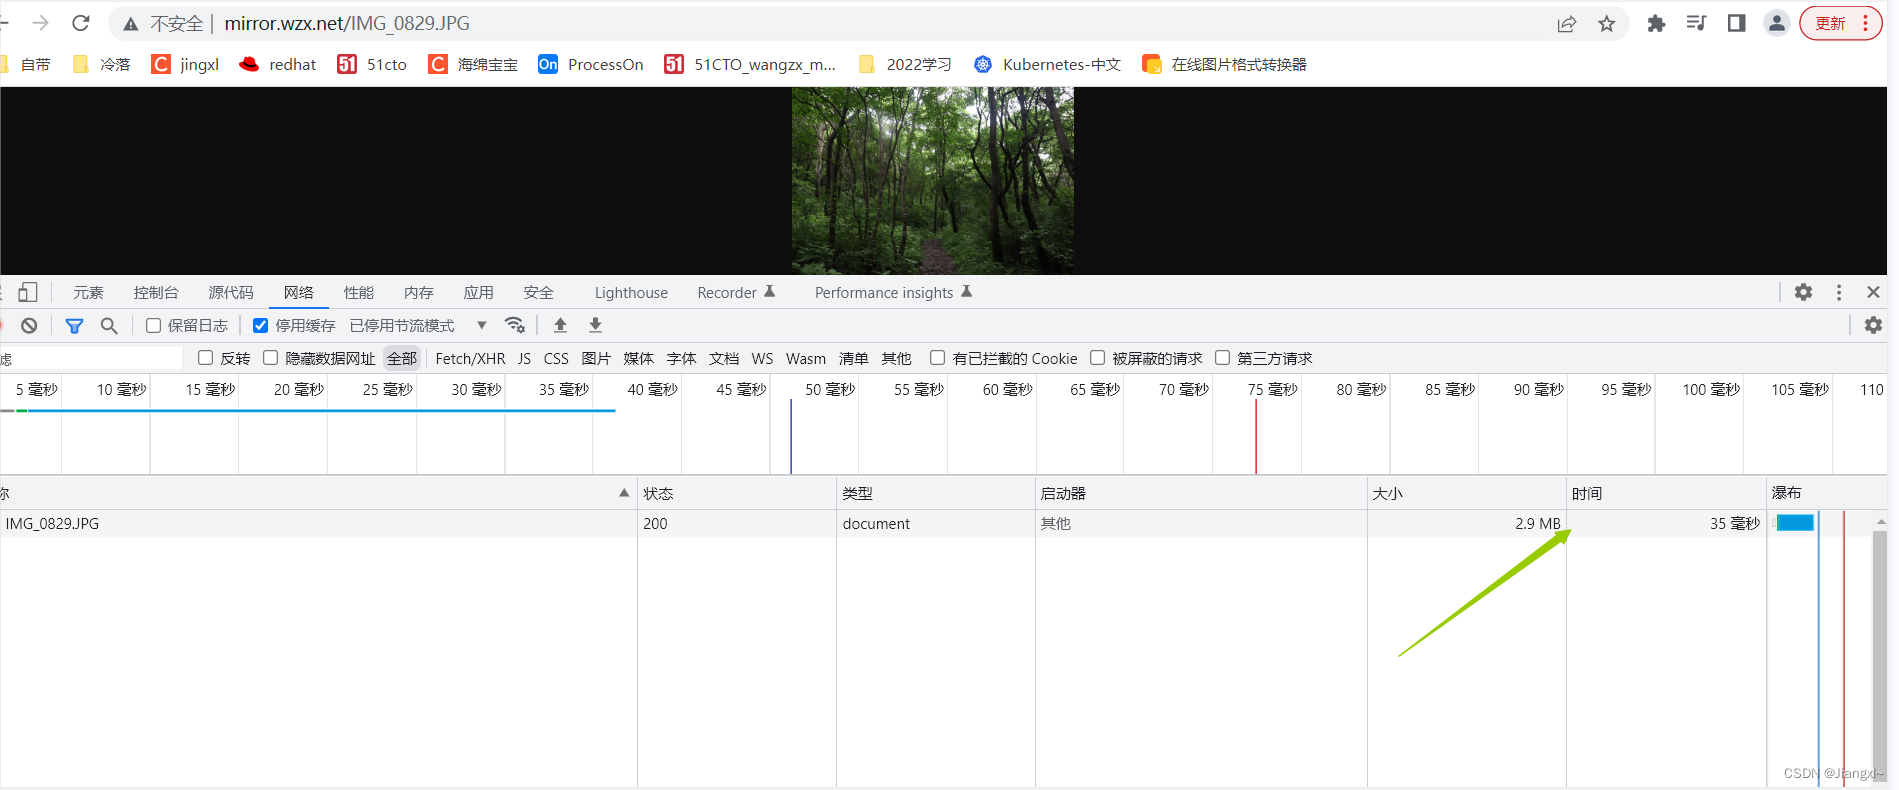1899x790 pixels.
Task: Select the IMG_0829.JPG request row
Action: click(884, 523)
